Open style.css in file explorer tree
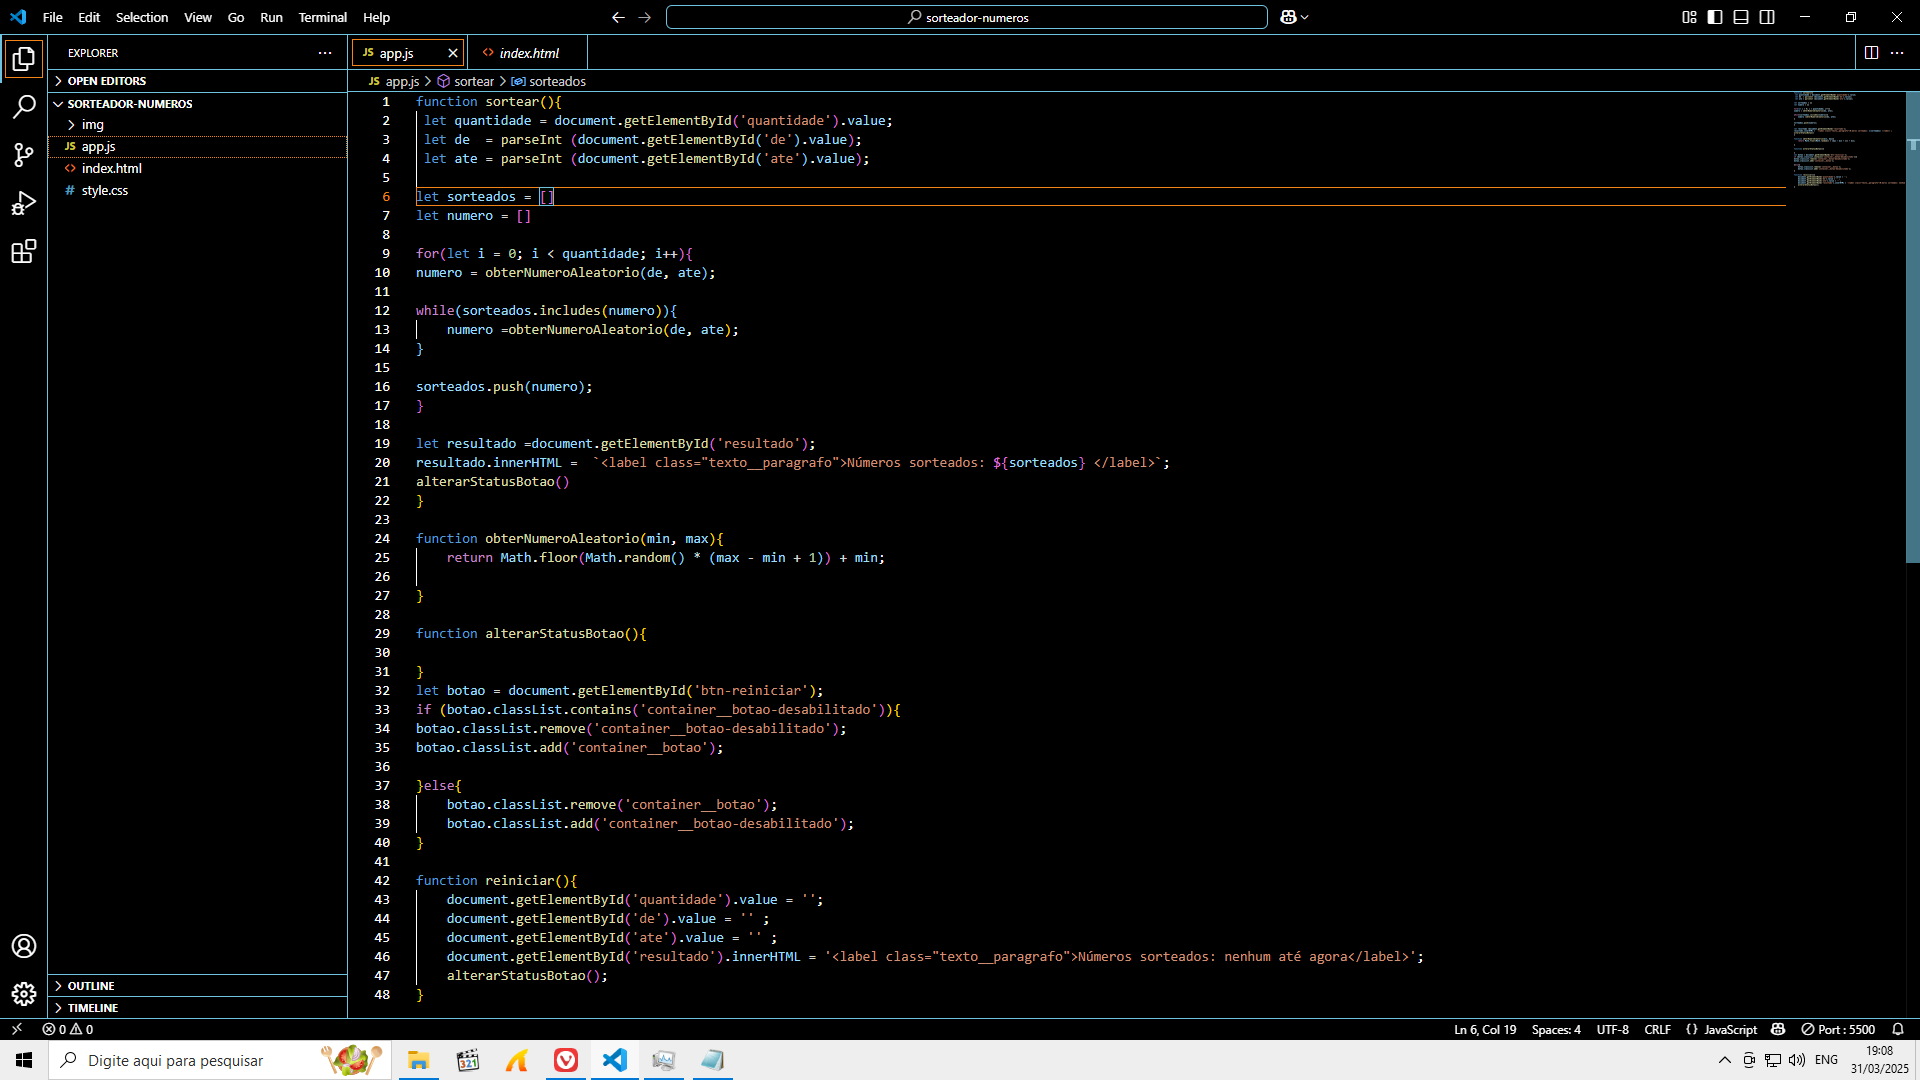The width and height of the screenshot is (1920, 1080). (198, 191)
